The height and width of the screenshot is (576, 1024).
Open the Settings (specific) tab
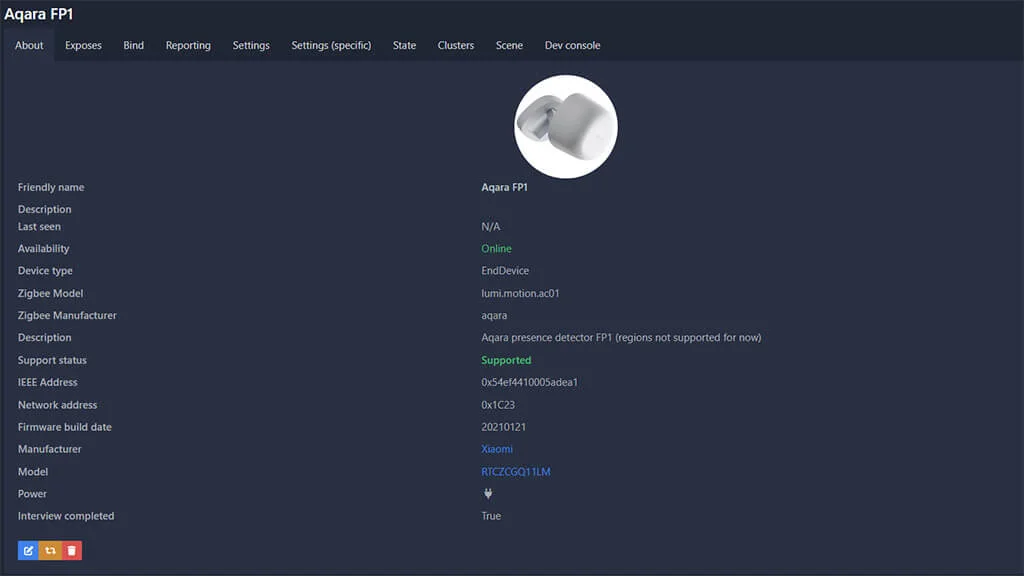(x=331, y=45)
